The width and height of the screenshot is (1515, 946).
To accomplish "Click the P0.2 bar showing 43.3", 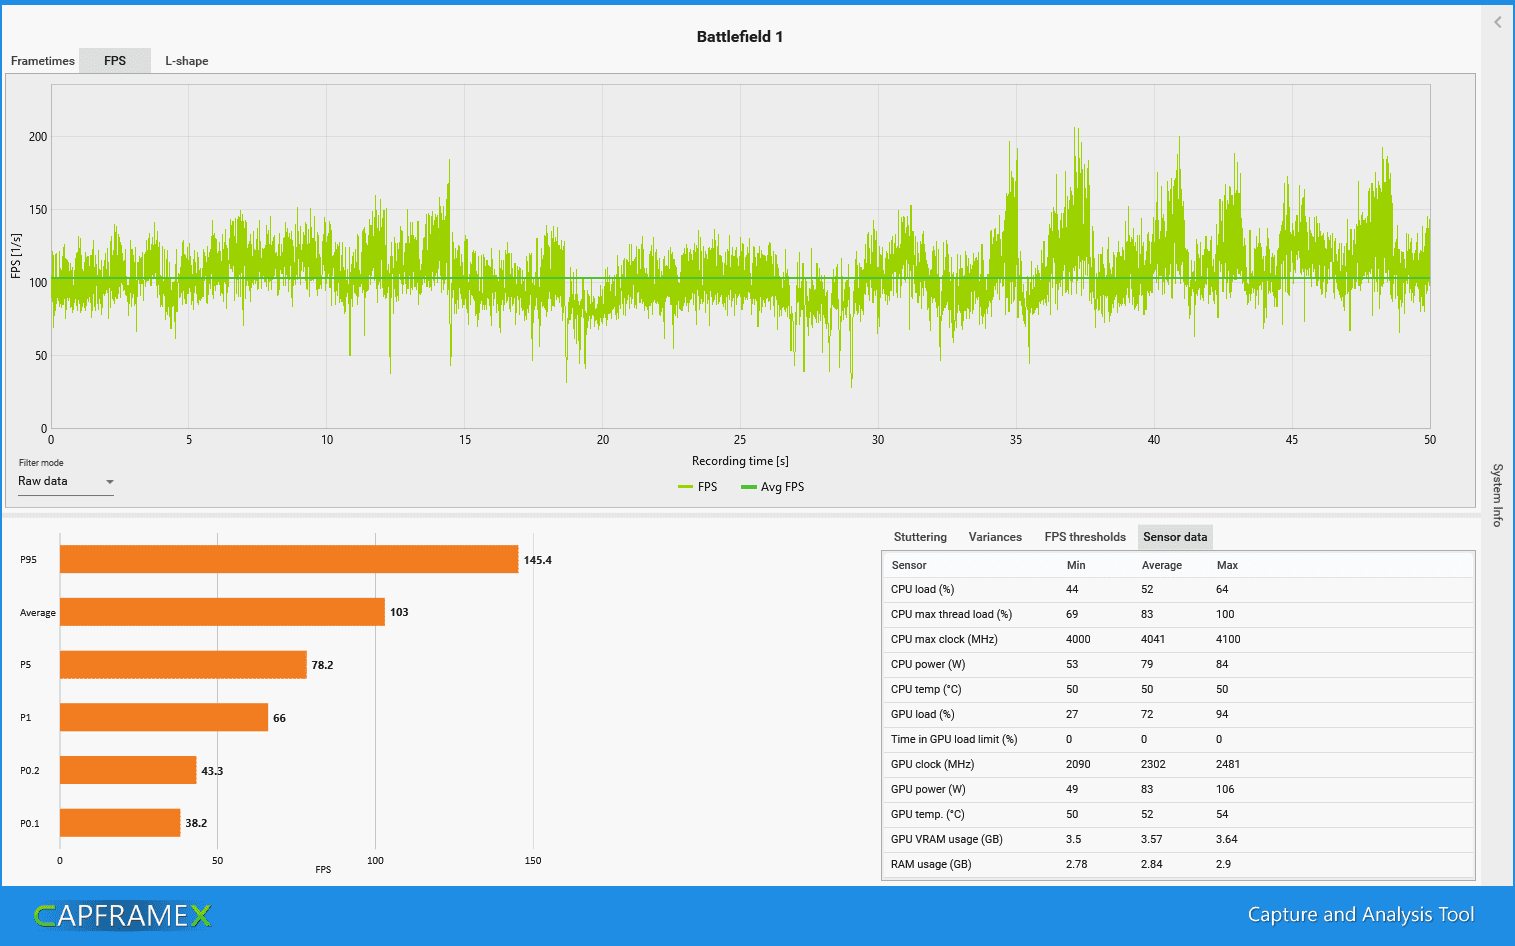I will (128, 770).
